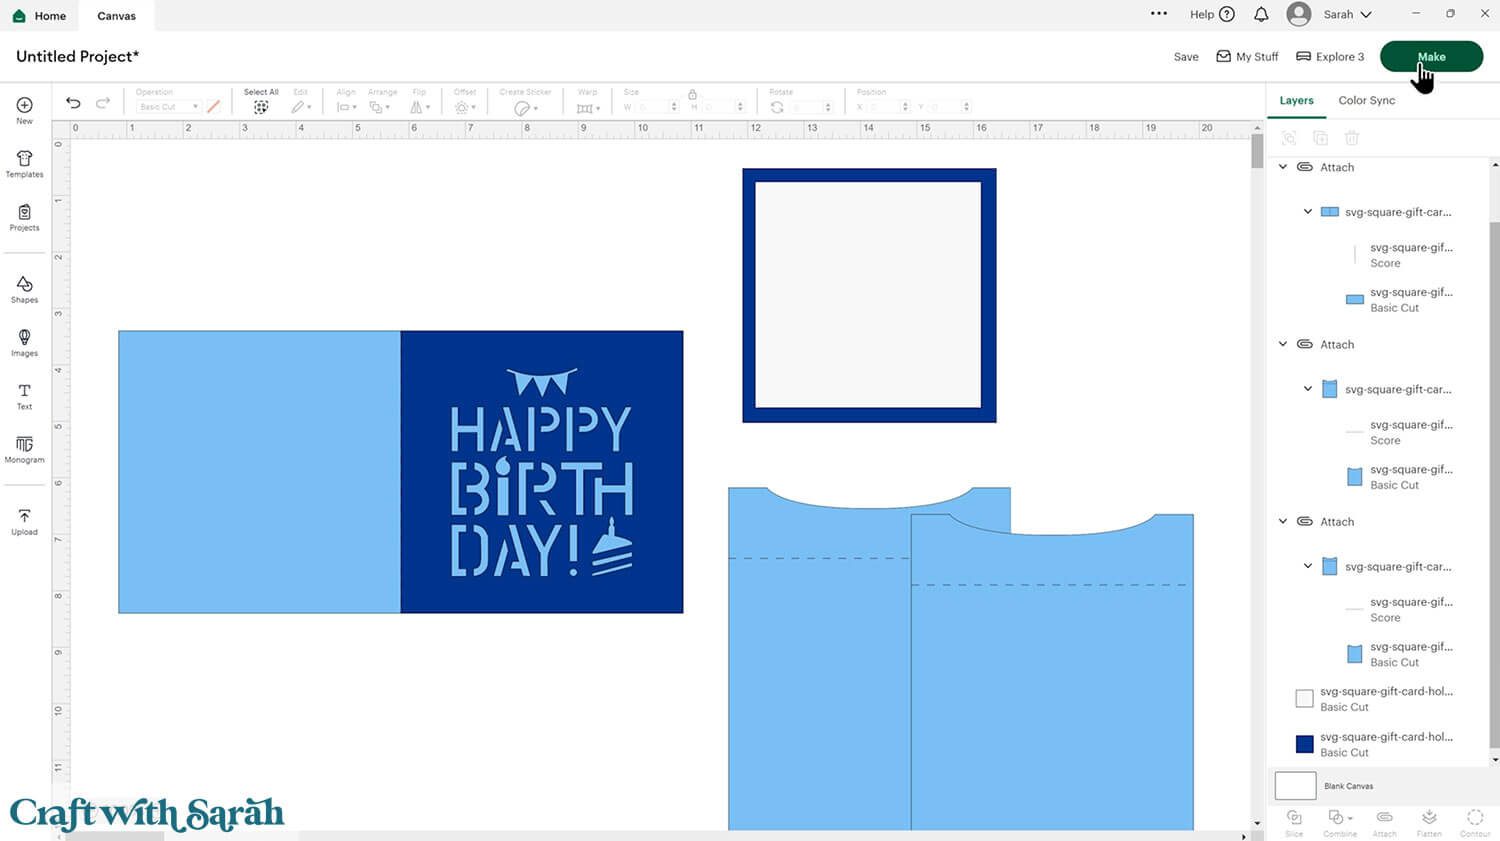Open the Monogram tool
The image size is (1500, 841).
click(24, 448)
